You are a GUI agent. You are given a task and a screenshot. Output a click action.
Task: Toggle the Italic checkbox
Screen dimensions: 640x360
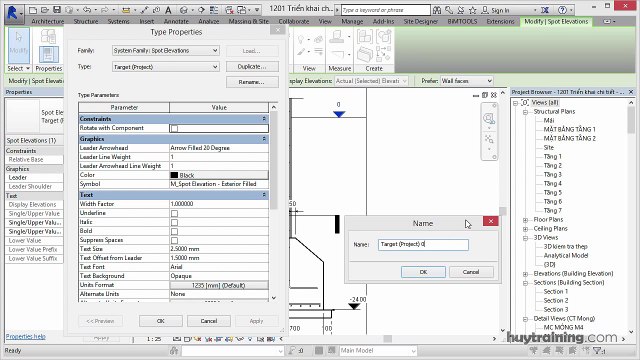pos(174,222)
